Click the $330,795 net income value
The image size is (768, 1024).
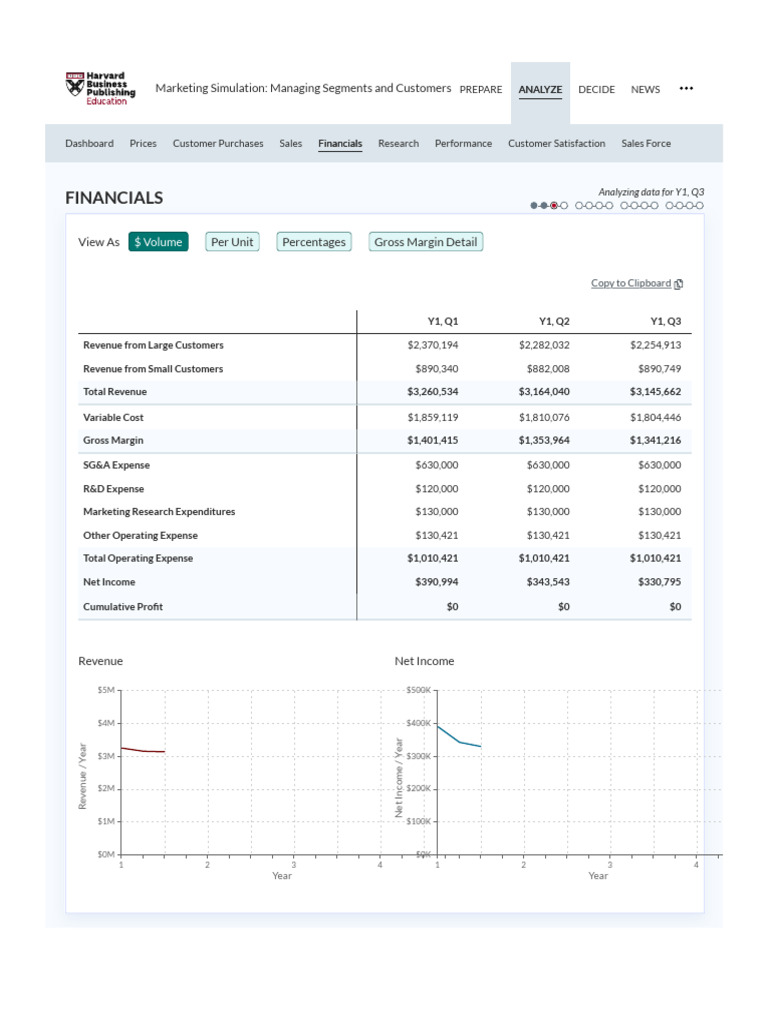[x=660, y=582]
